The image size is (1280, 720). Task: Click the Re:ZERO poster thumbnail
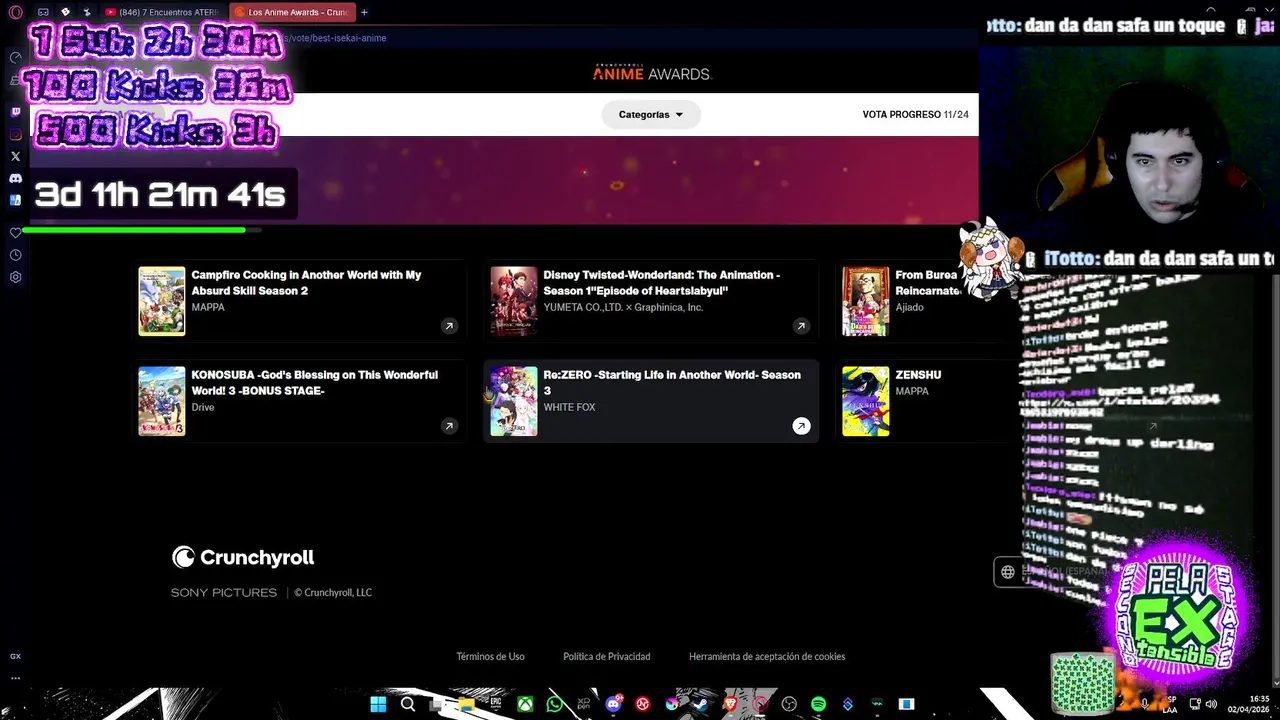(x=514, y=401)
